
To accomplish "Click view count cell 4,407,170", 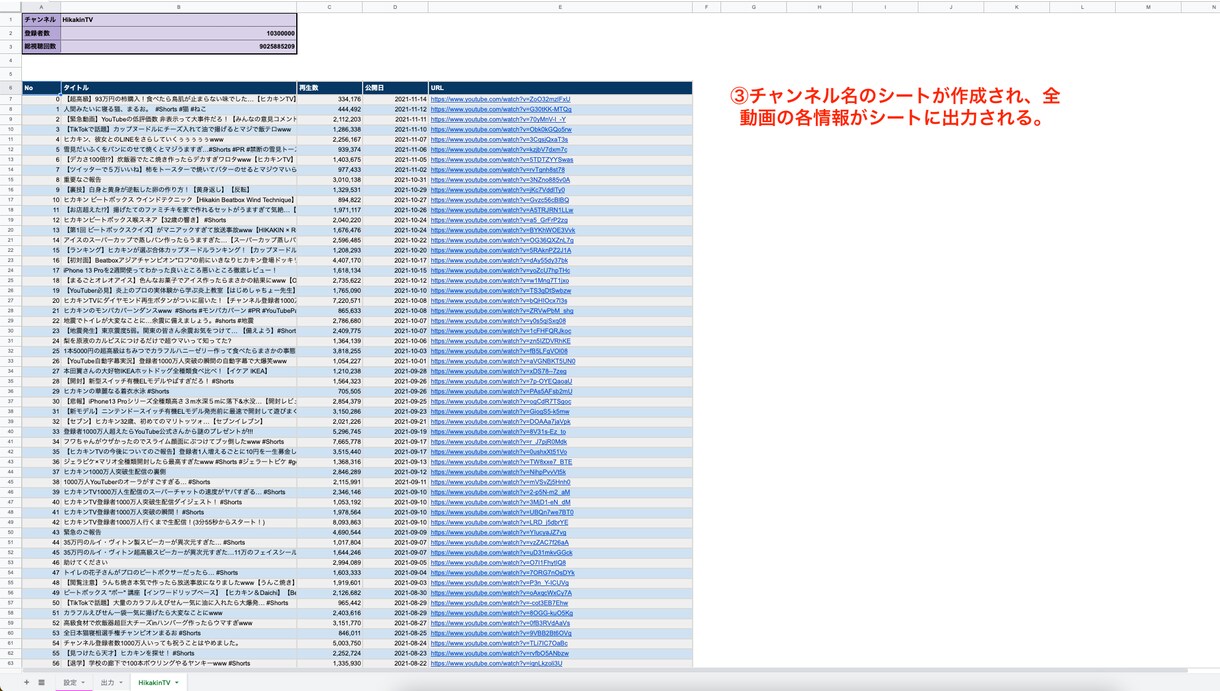I will click(329, 260).
